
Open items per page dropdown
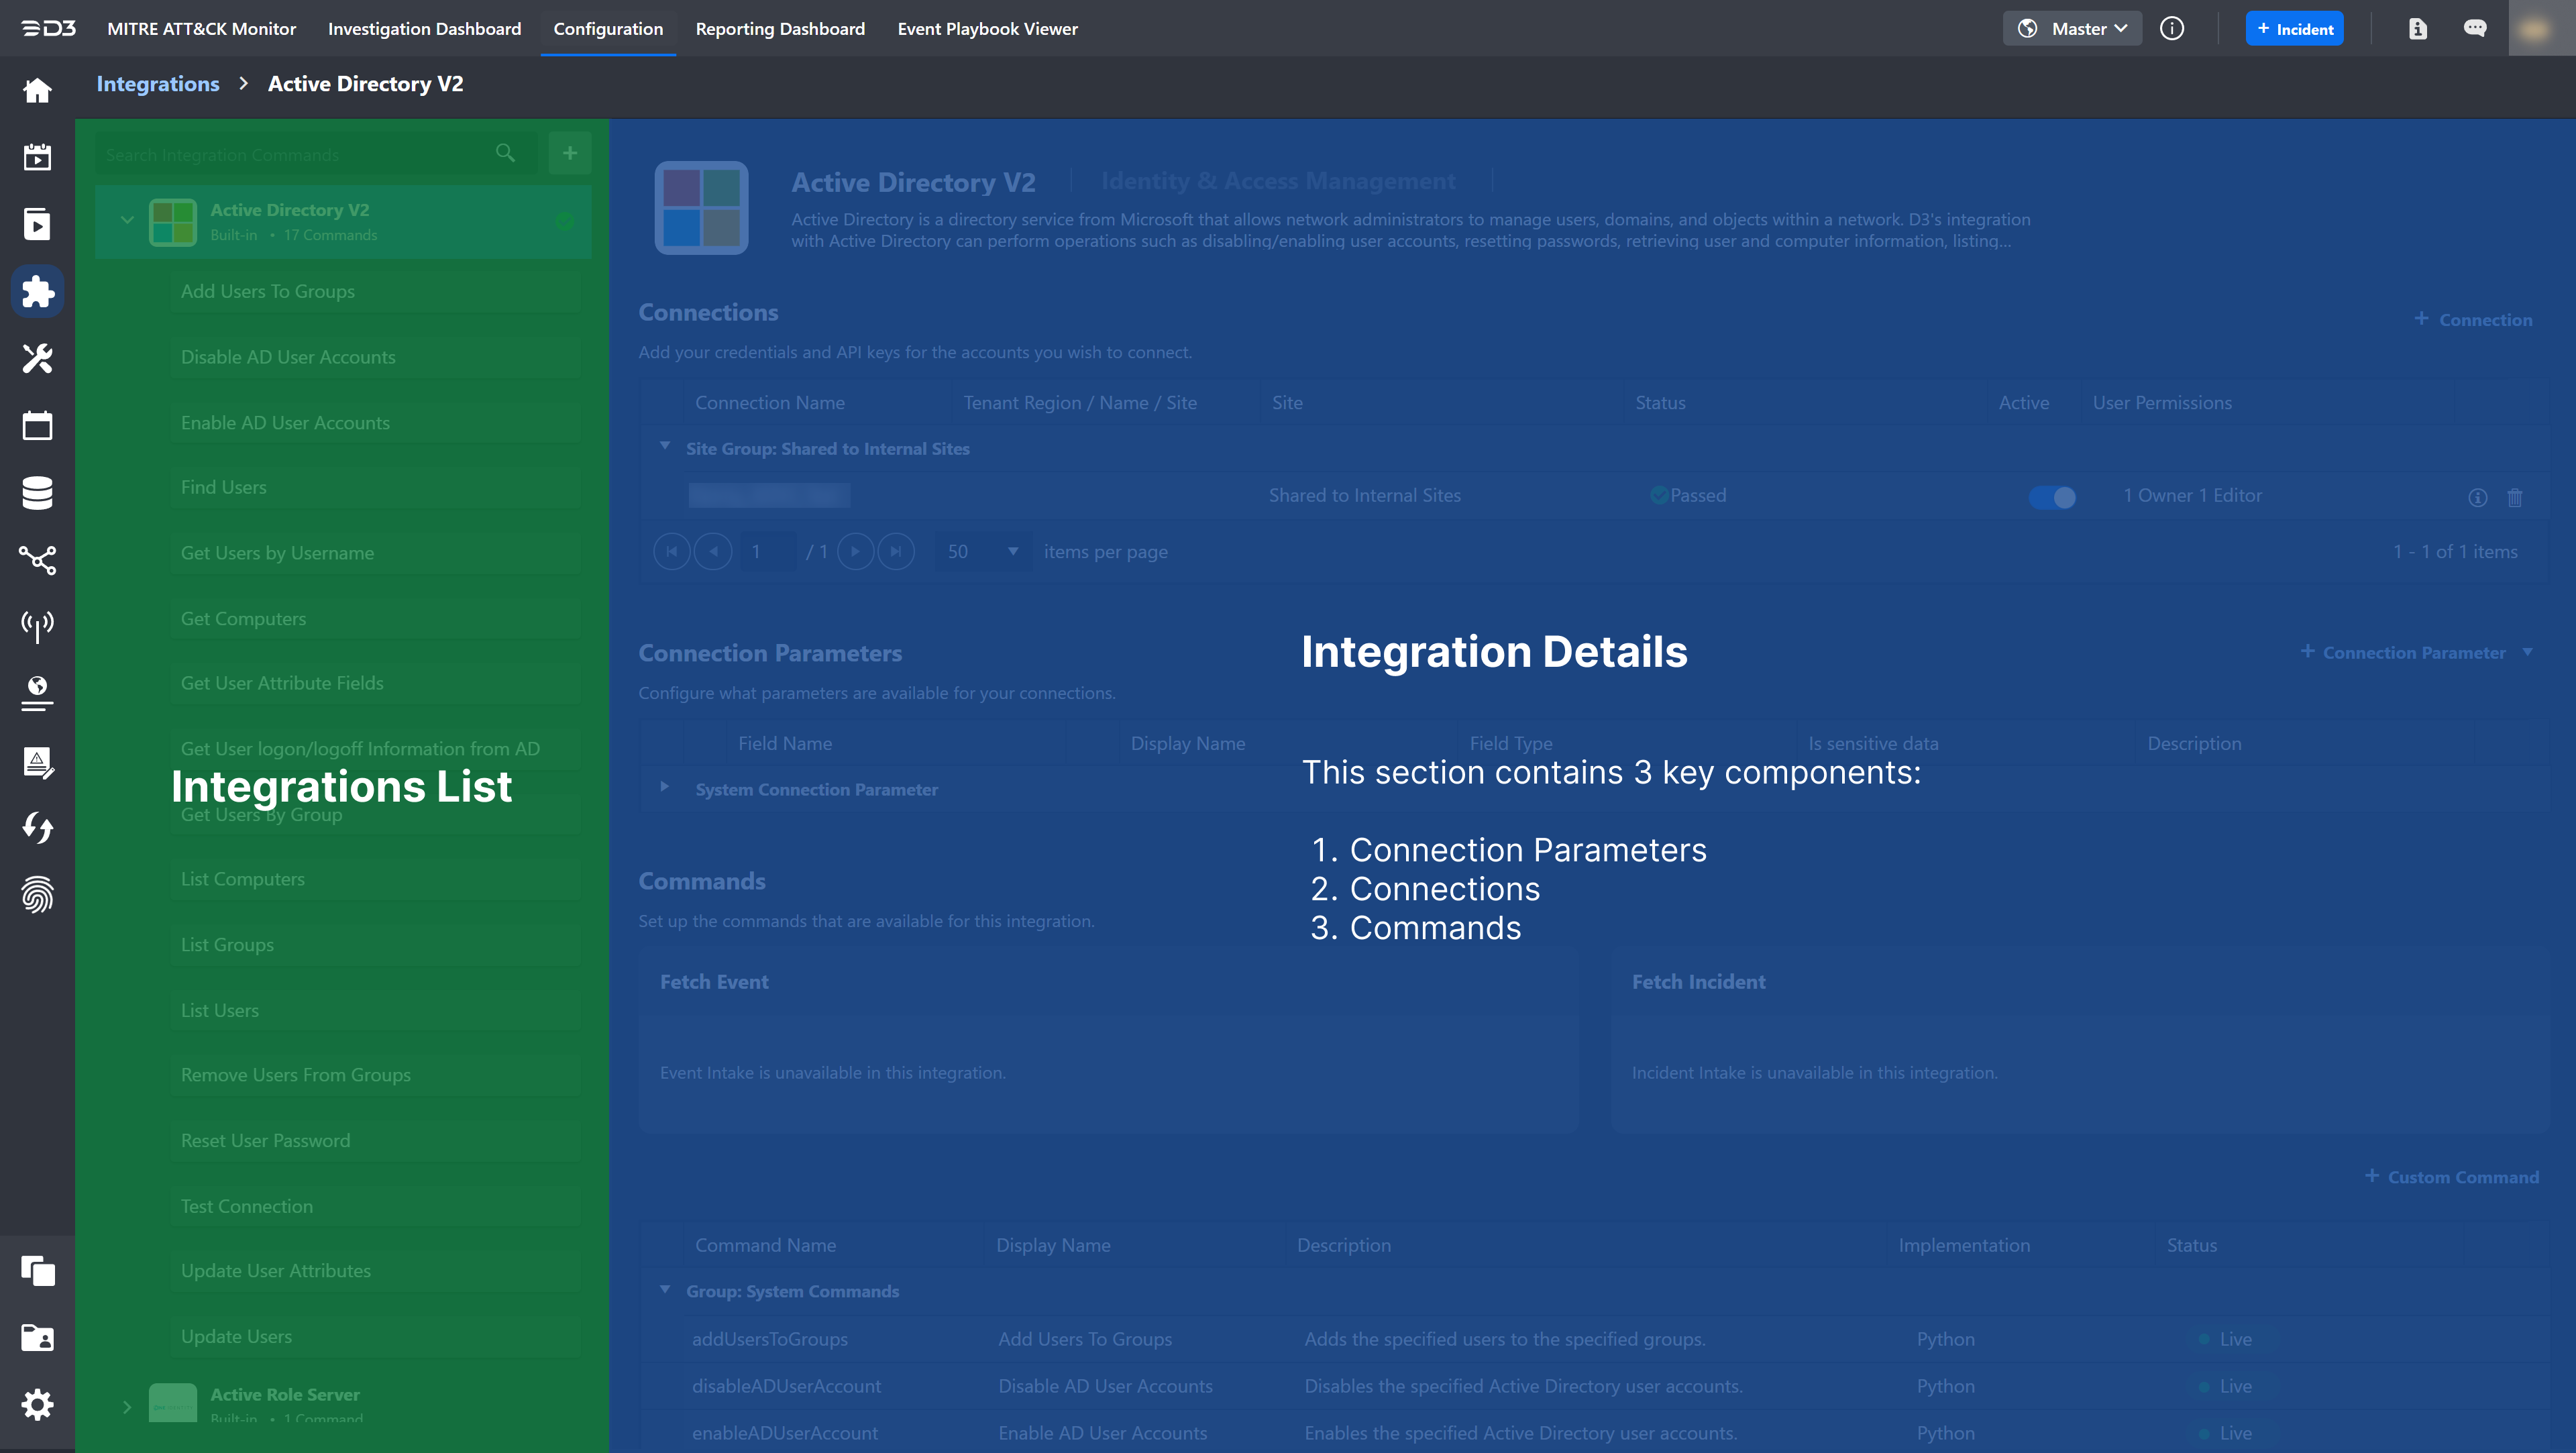(x=981, y=552)
